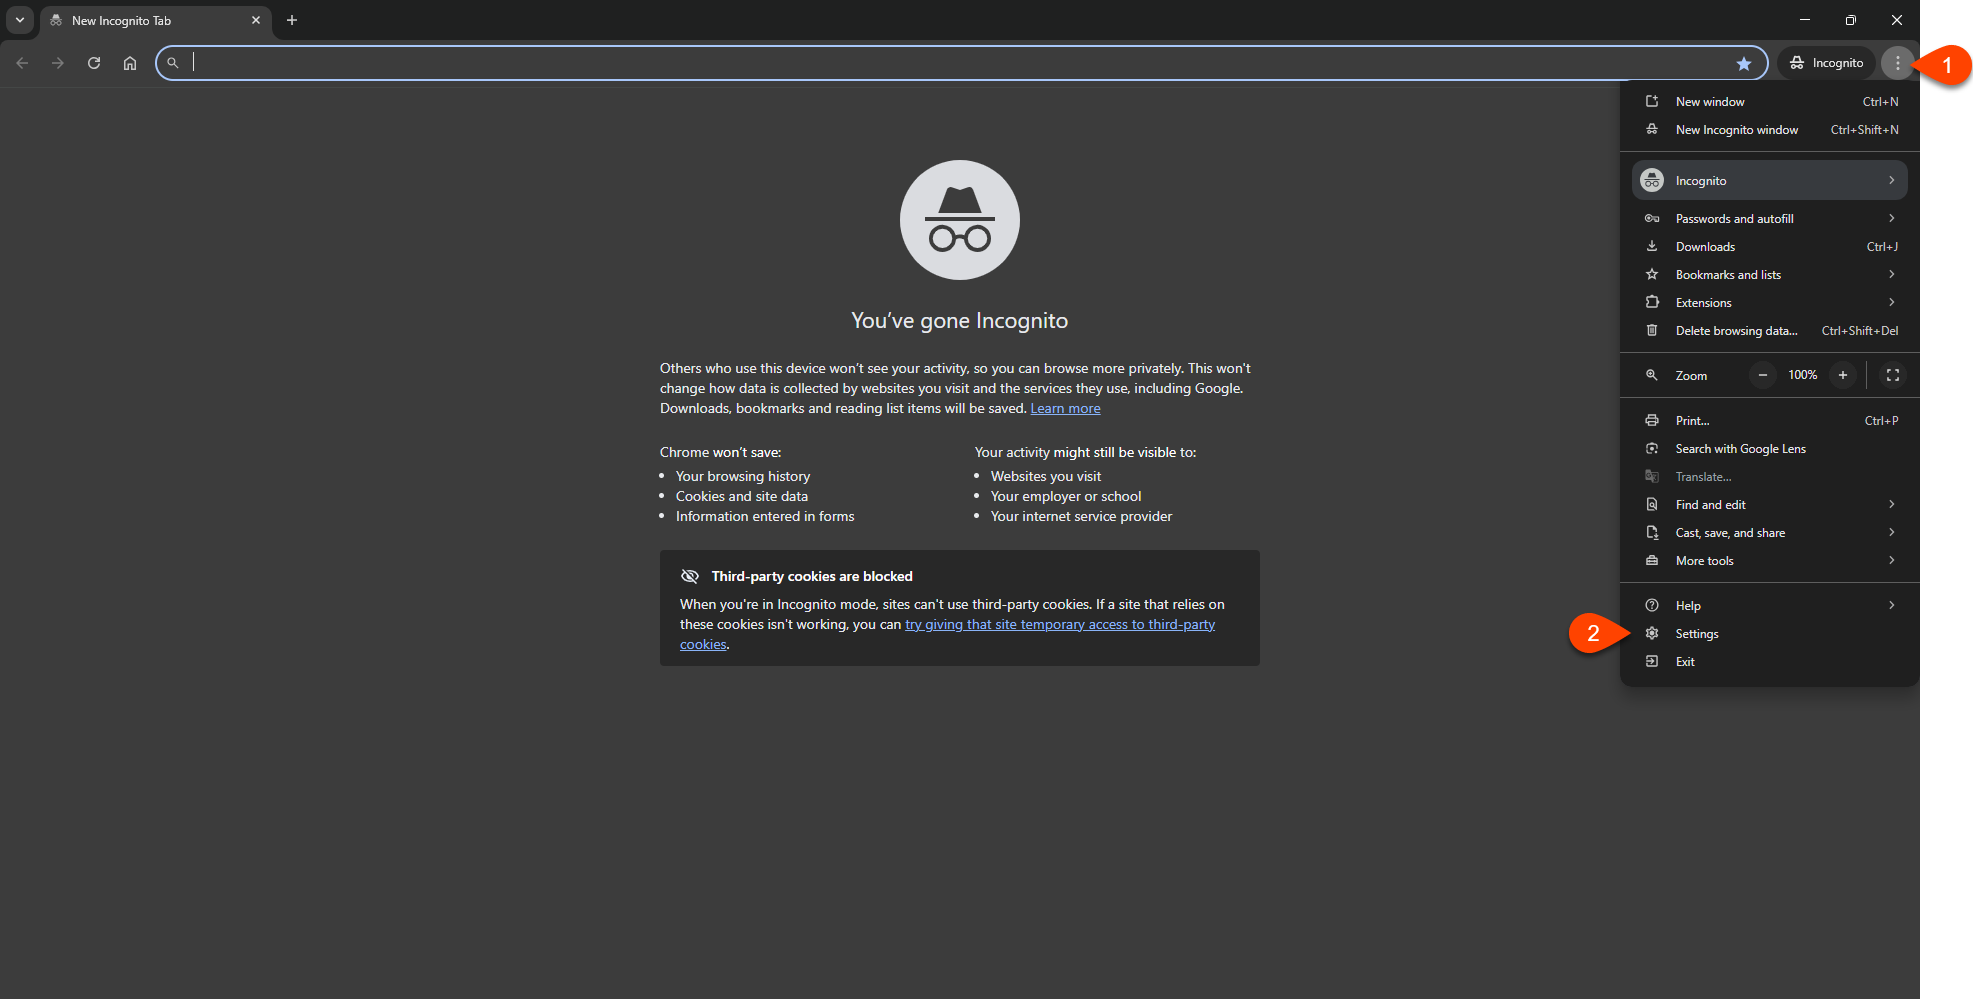Screen dimensions: 1973x999
Task: Click the Your browsing history bullet
Action: click(743, 477)
